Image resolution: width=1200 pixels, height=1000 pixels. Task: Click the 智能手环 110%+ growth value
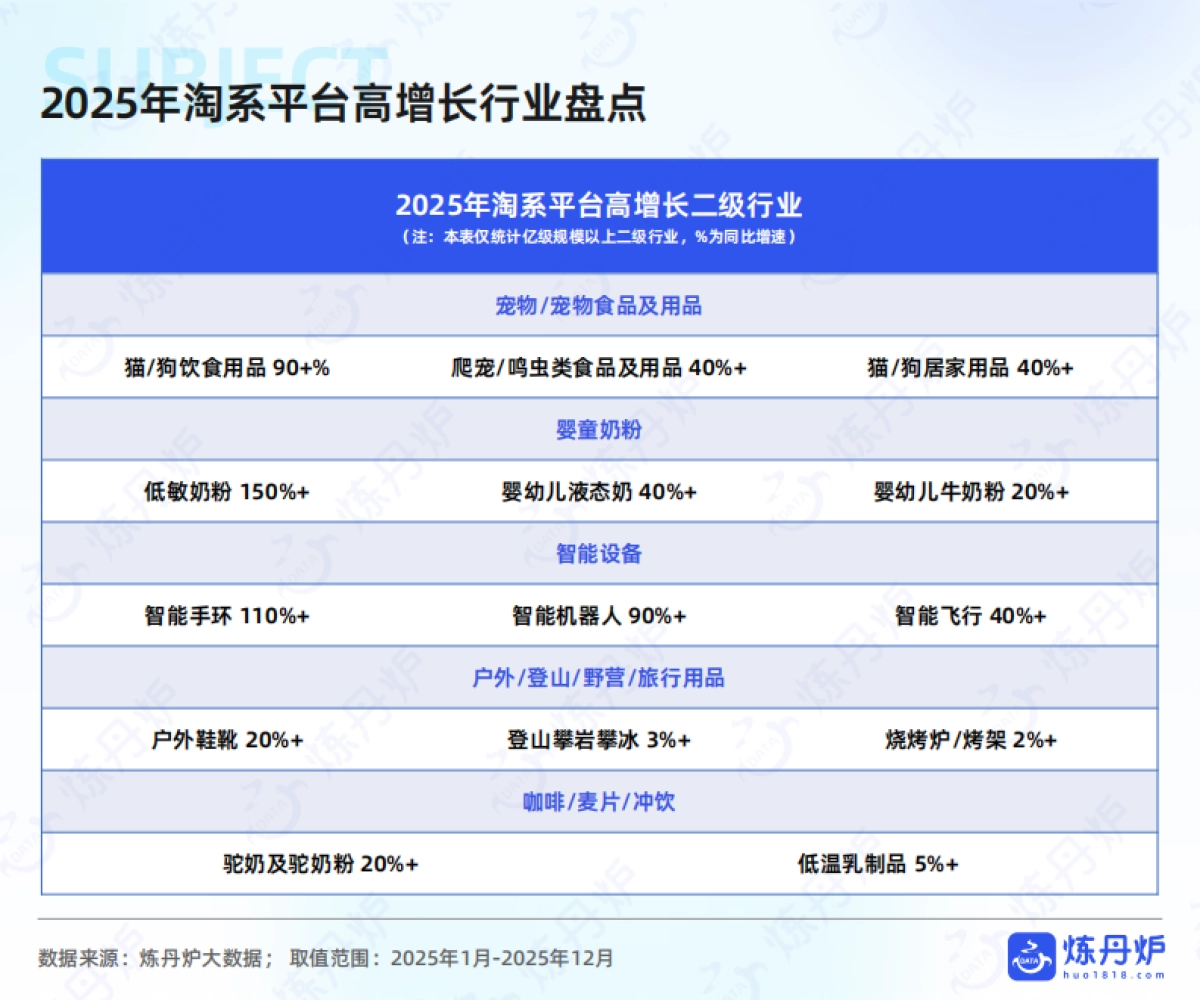pyautogui.click(x=228, y=617)
